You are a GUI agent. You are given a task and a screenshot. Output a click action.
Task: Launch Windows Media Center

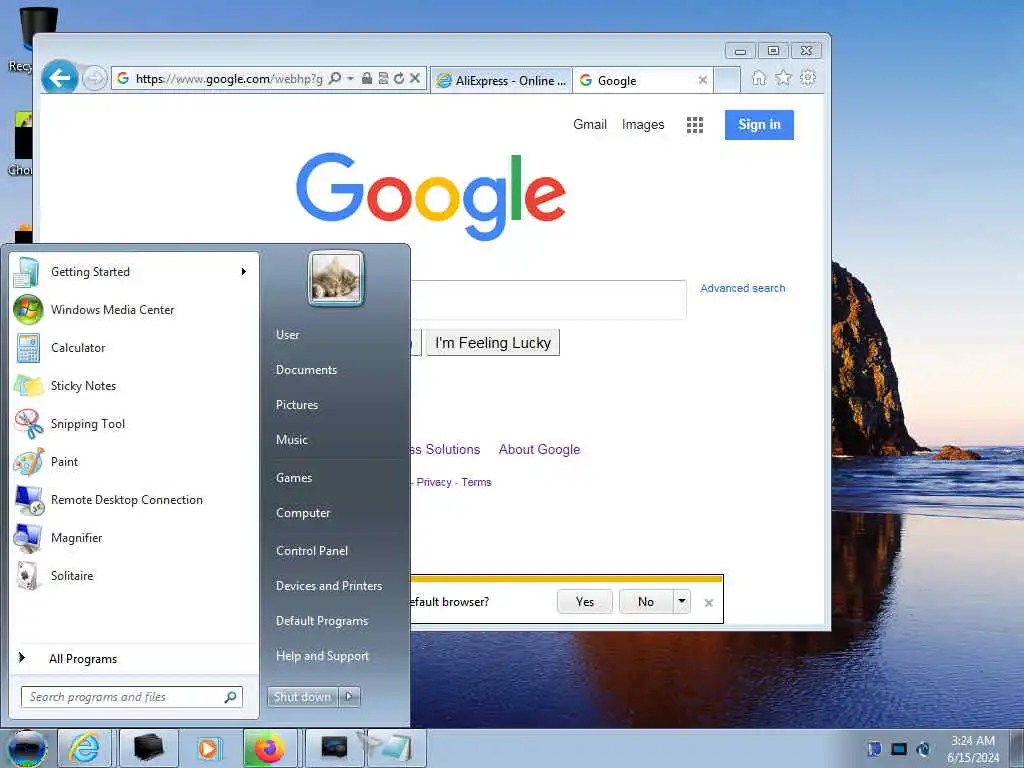(134, 310)
